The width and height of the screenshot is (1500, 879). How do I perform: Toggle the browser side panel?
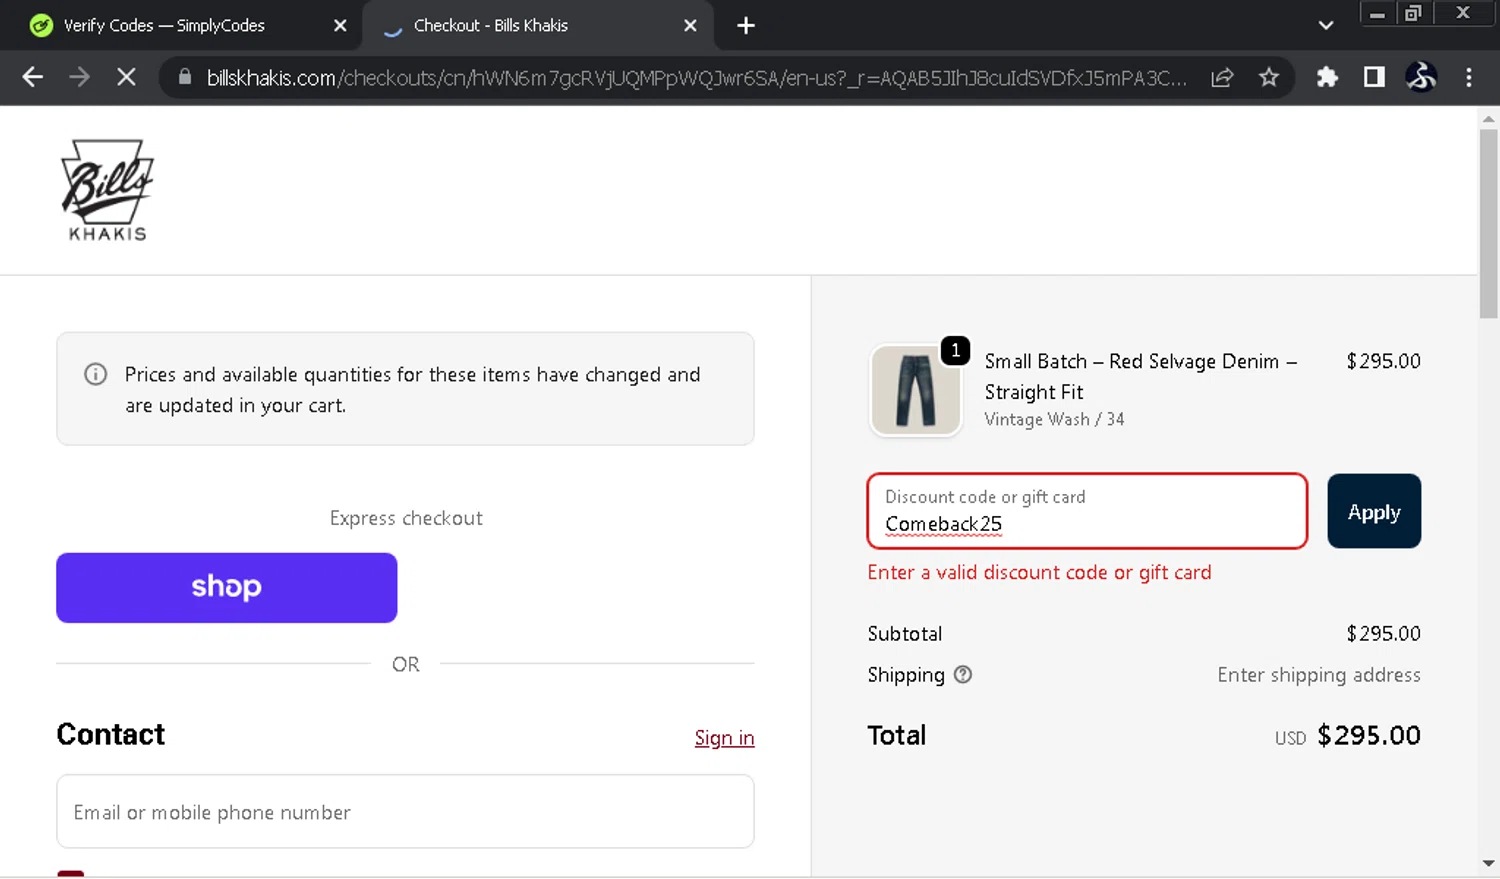(1374, 77)
